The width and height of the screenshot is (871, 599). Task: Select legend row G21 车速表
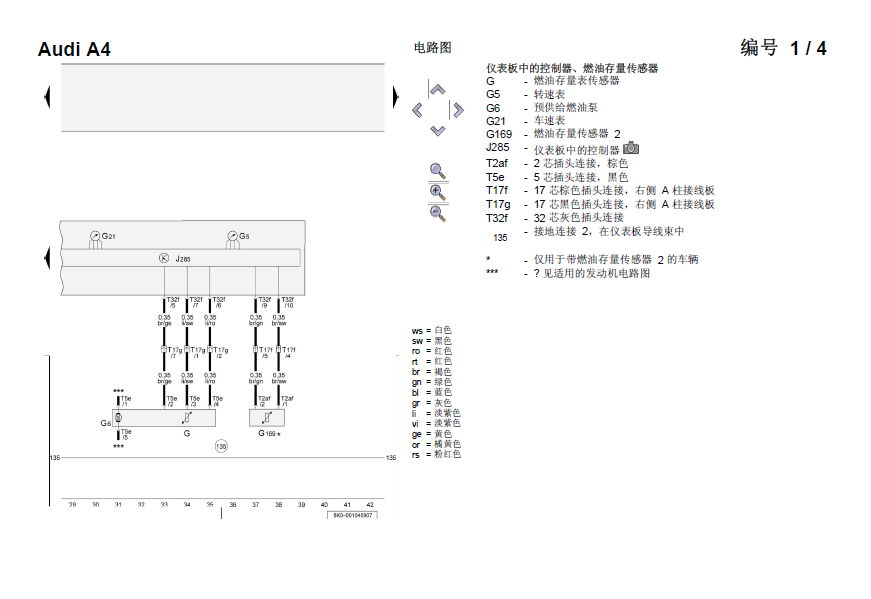click(525, 121)
